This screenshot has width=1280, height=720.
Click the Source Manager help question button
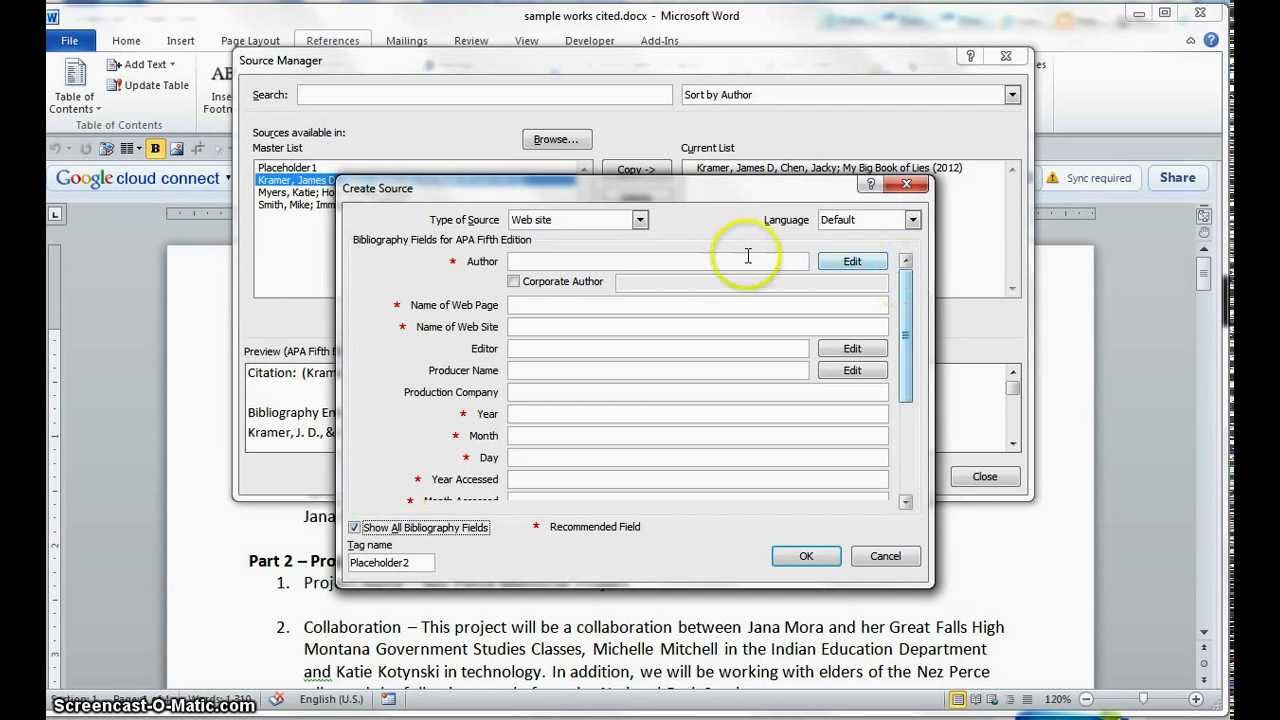(x=970, y=57)
